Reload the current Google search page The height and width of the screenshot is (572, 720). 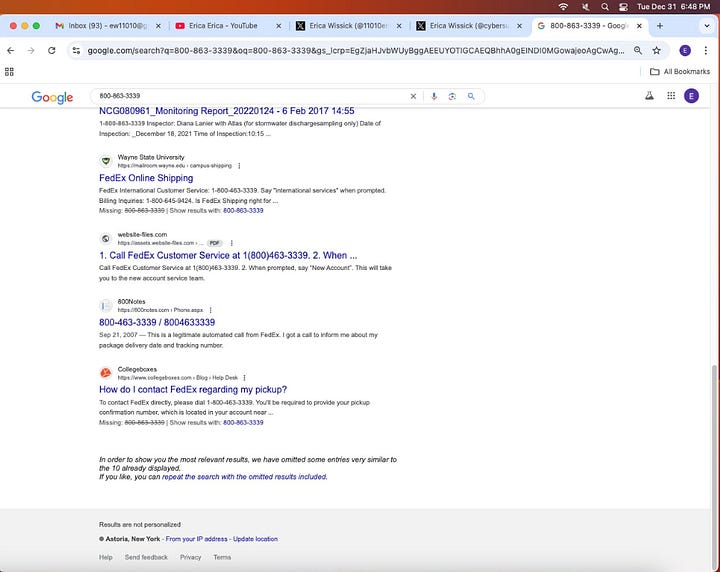[x=51, y=50]
